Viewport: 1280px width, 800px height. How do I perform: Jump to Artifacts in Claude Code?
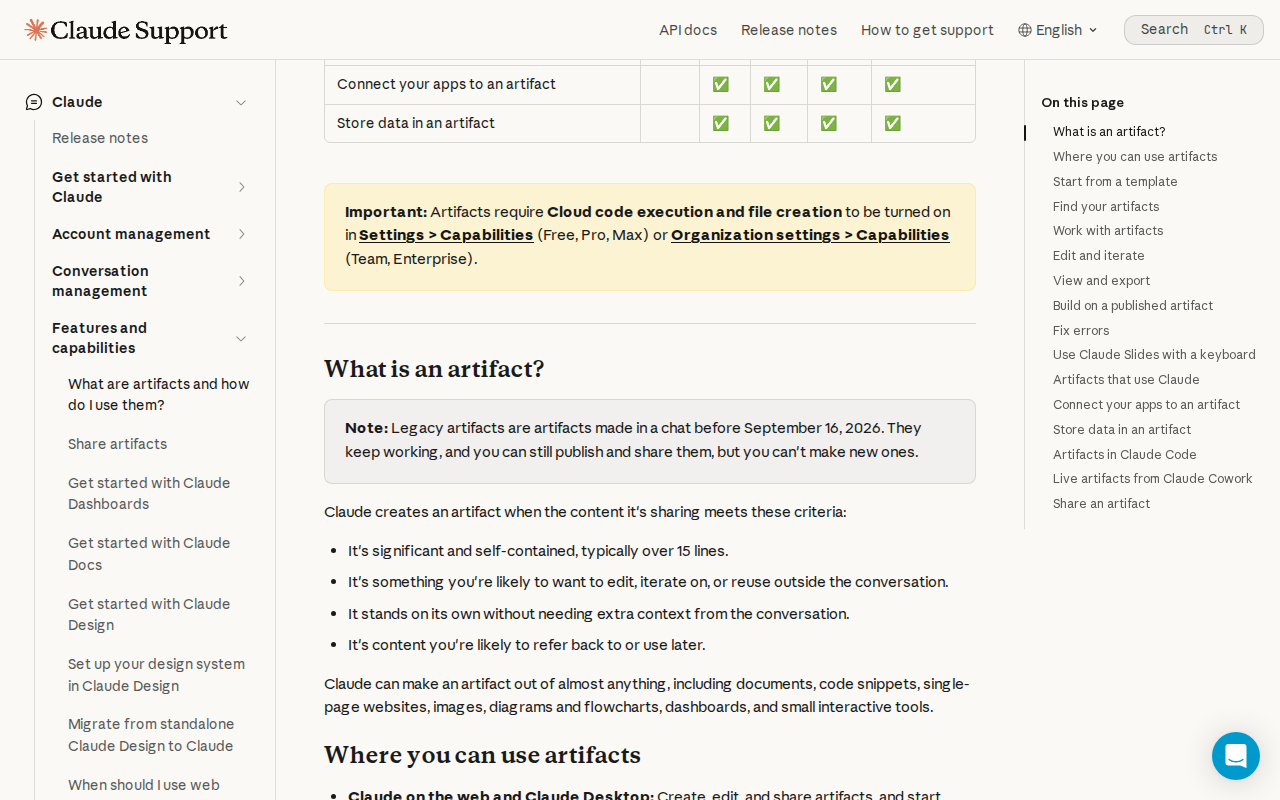pyautogui.click(x=1125, y=455)
